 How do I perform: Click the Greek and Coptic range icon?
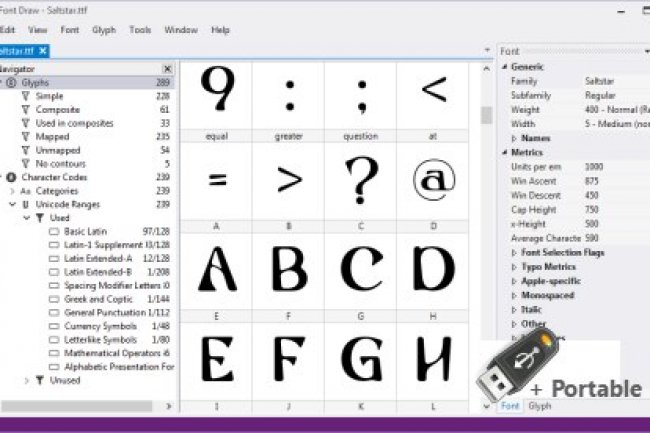pos(54,299)
